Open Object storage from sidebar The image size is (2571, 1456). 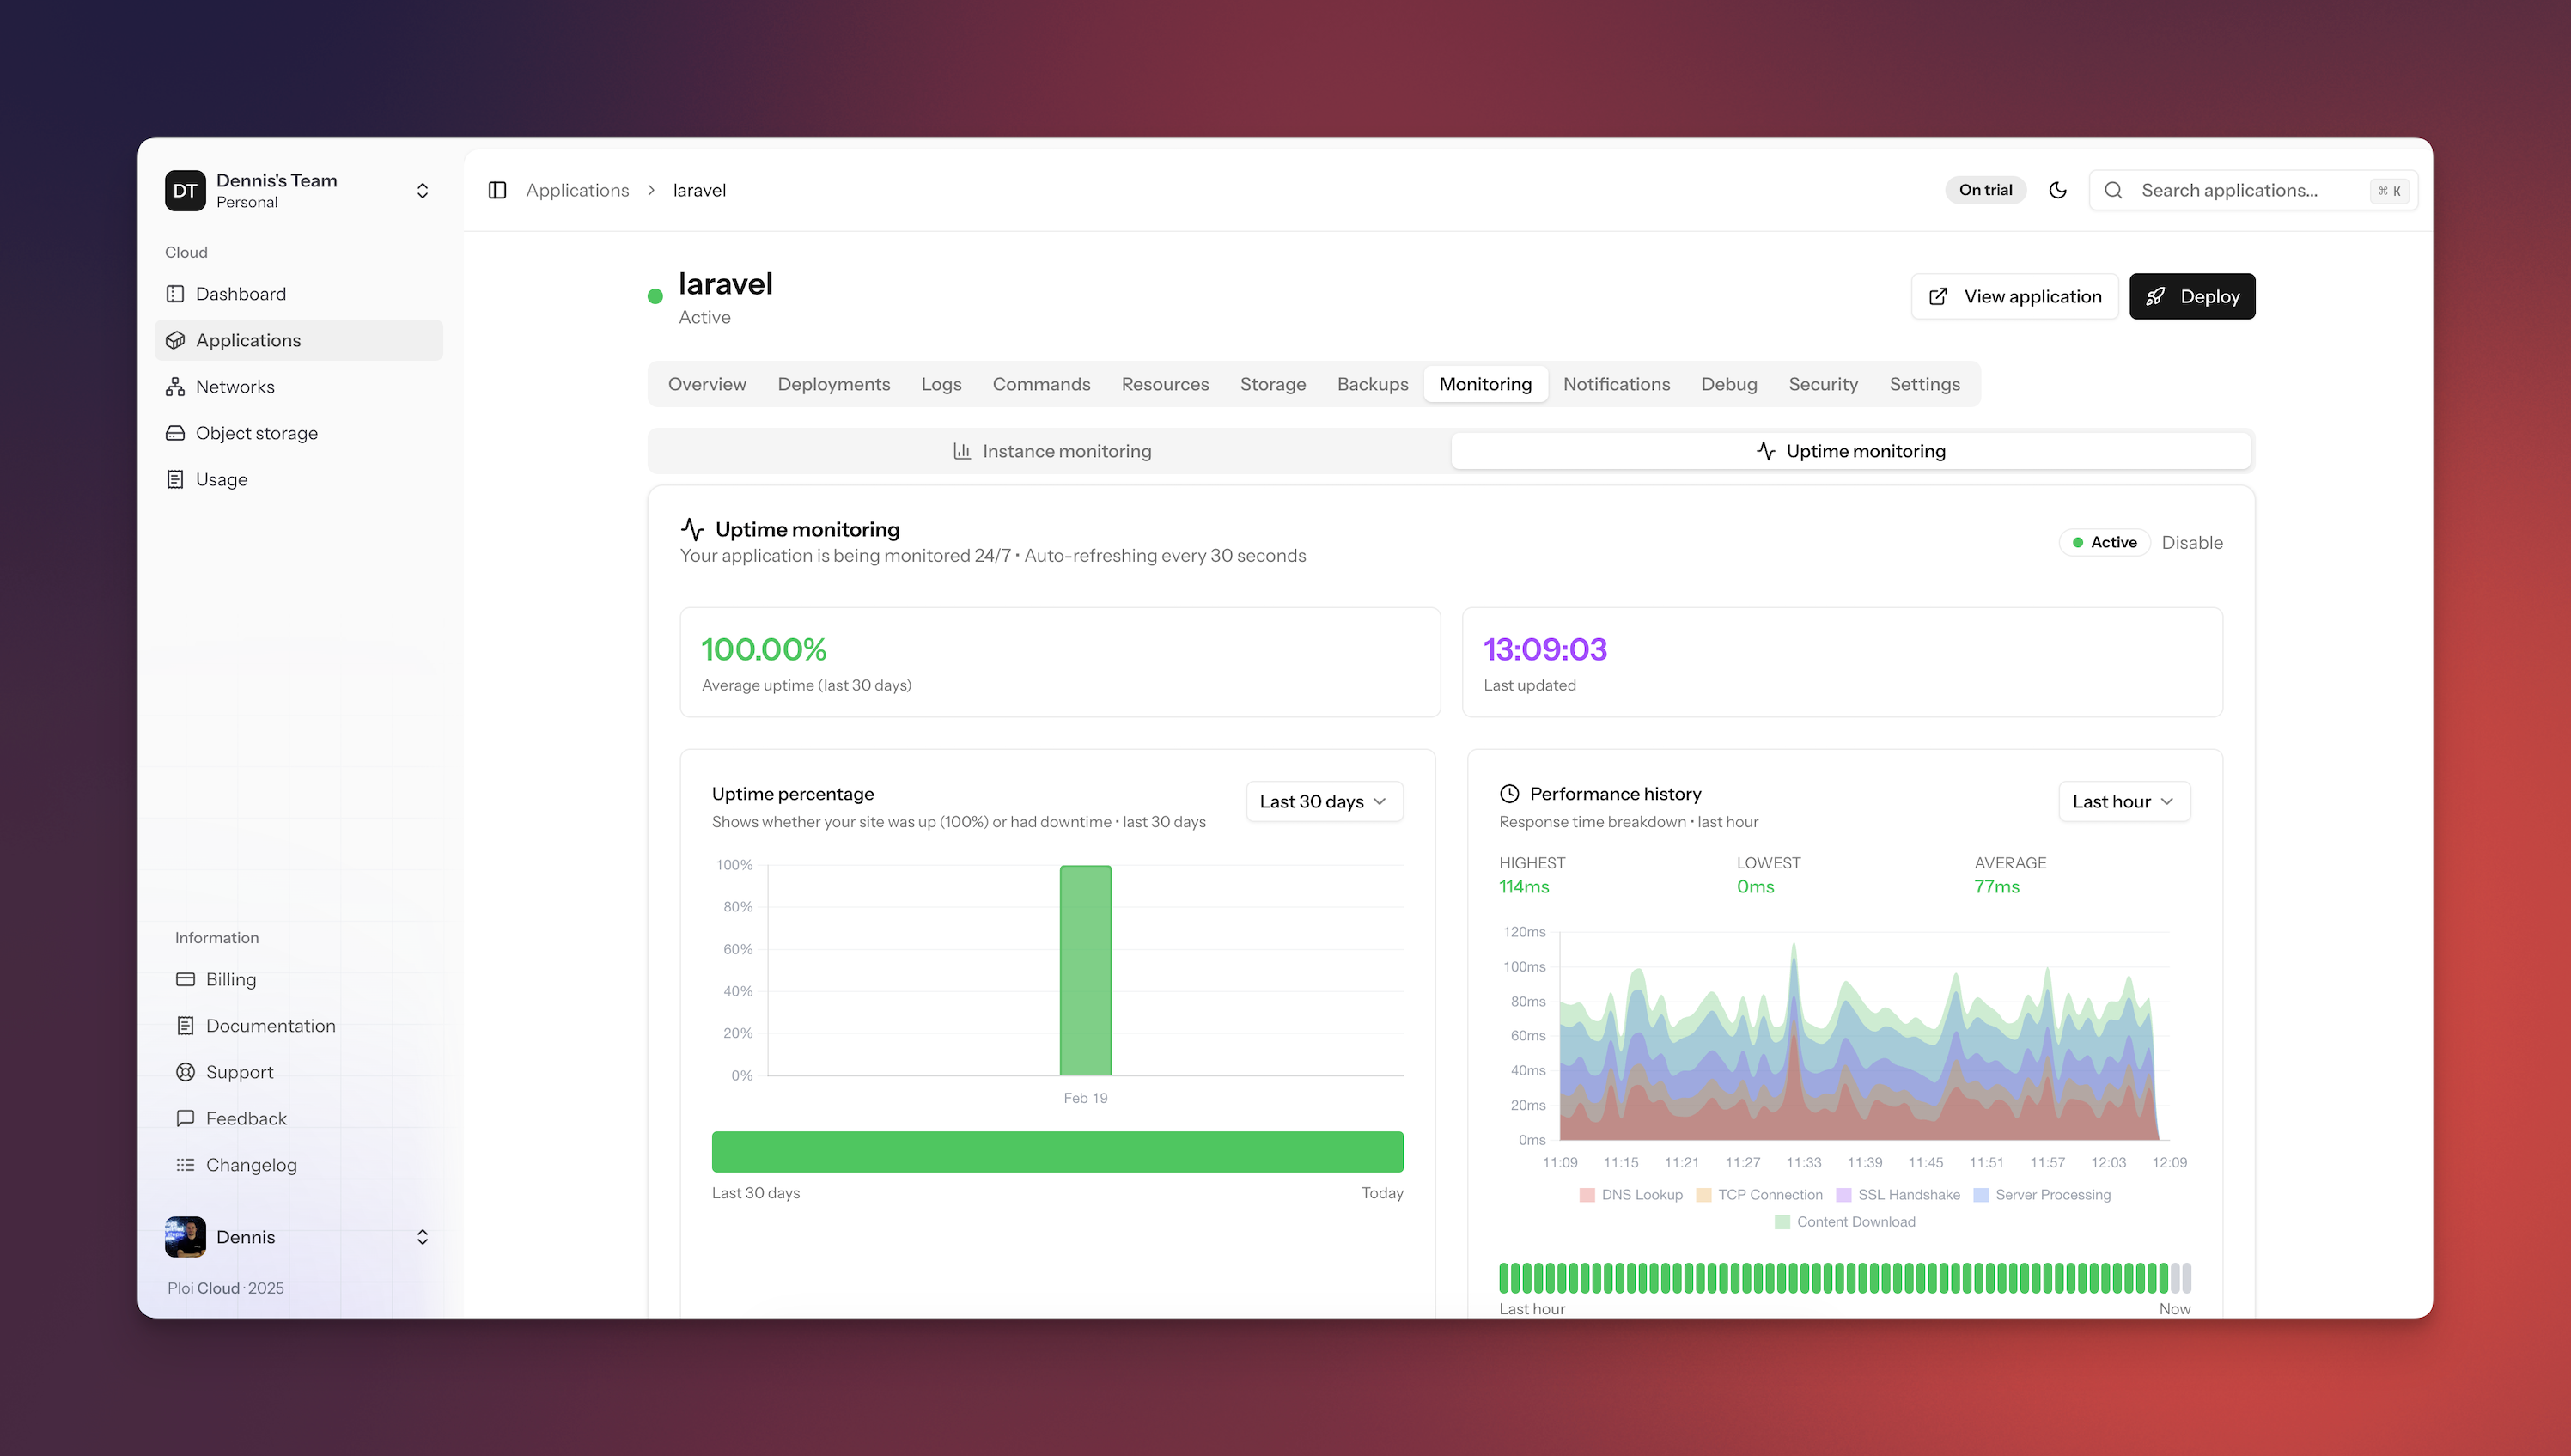coord(256,433)
